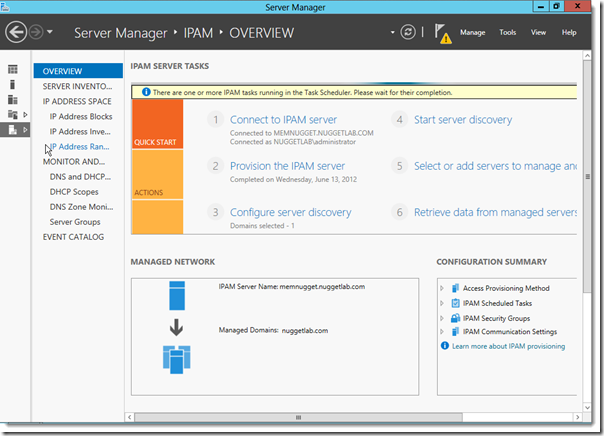This screenshot has height=436, width=604.
Task: Open the Tools menu
Action: click(x=507, y=32)
